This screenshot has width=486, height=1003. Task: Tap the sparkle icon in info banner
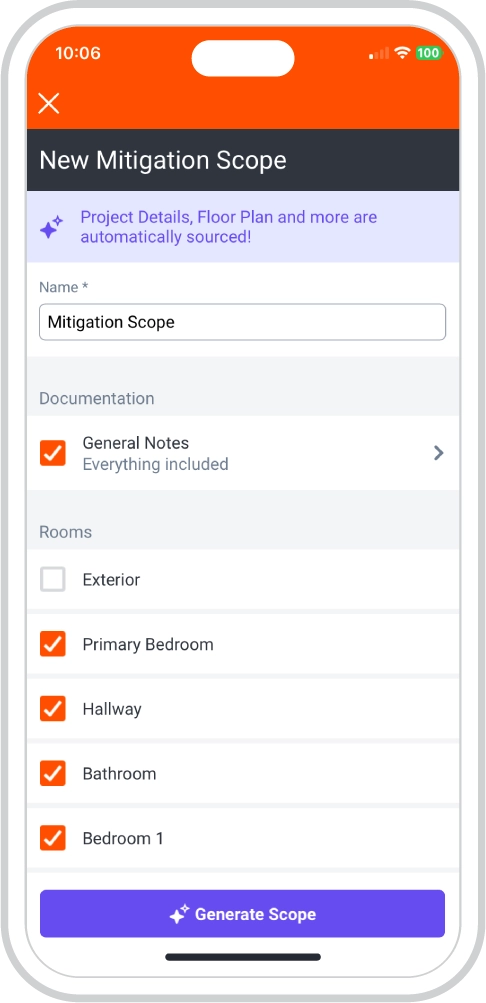52,228
